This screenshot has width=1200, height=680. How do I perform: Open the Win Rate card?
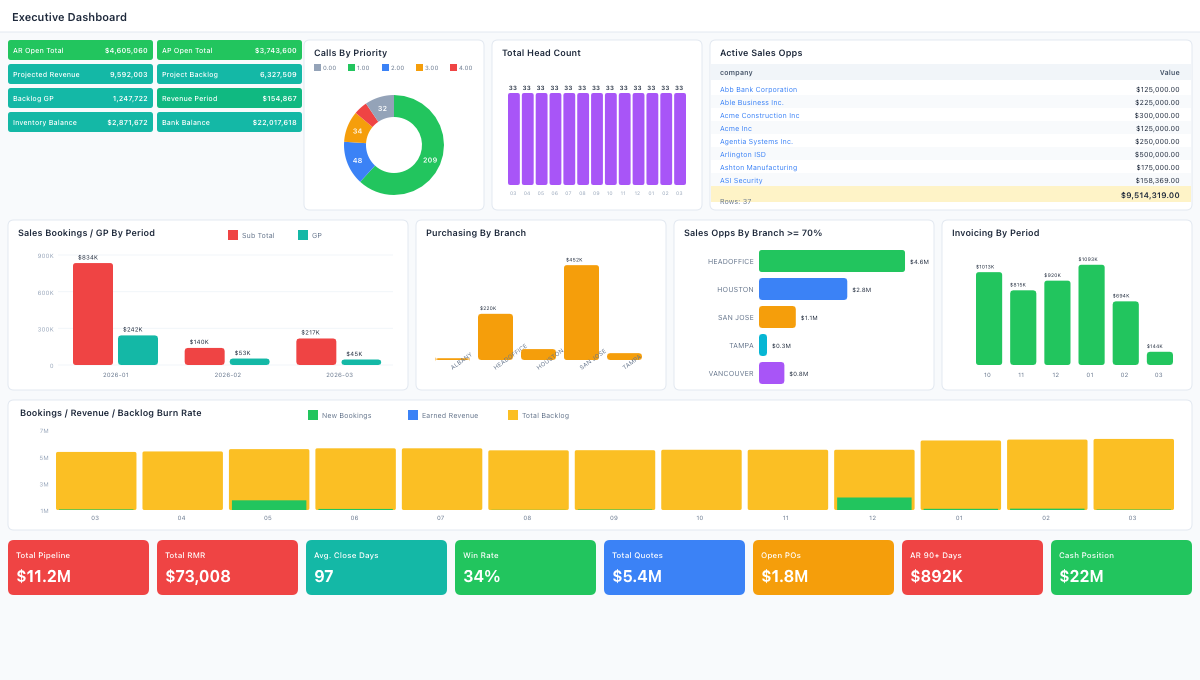(525, 567)
